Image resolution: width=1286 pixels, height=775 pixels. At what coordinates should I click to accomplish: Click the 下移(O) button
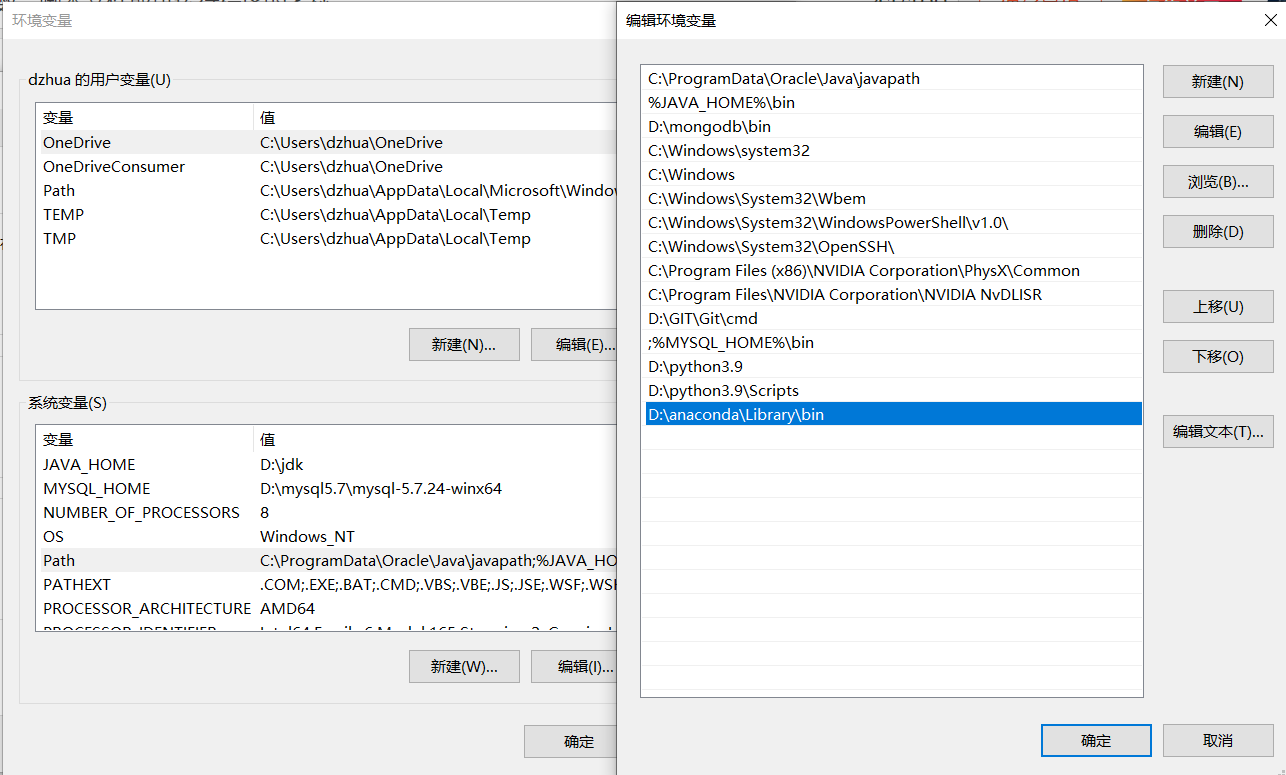[1218, 357]
